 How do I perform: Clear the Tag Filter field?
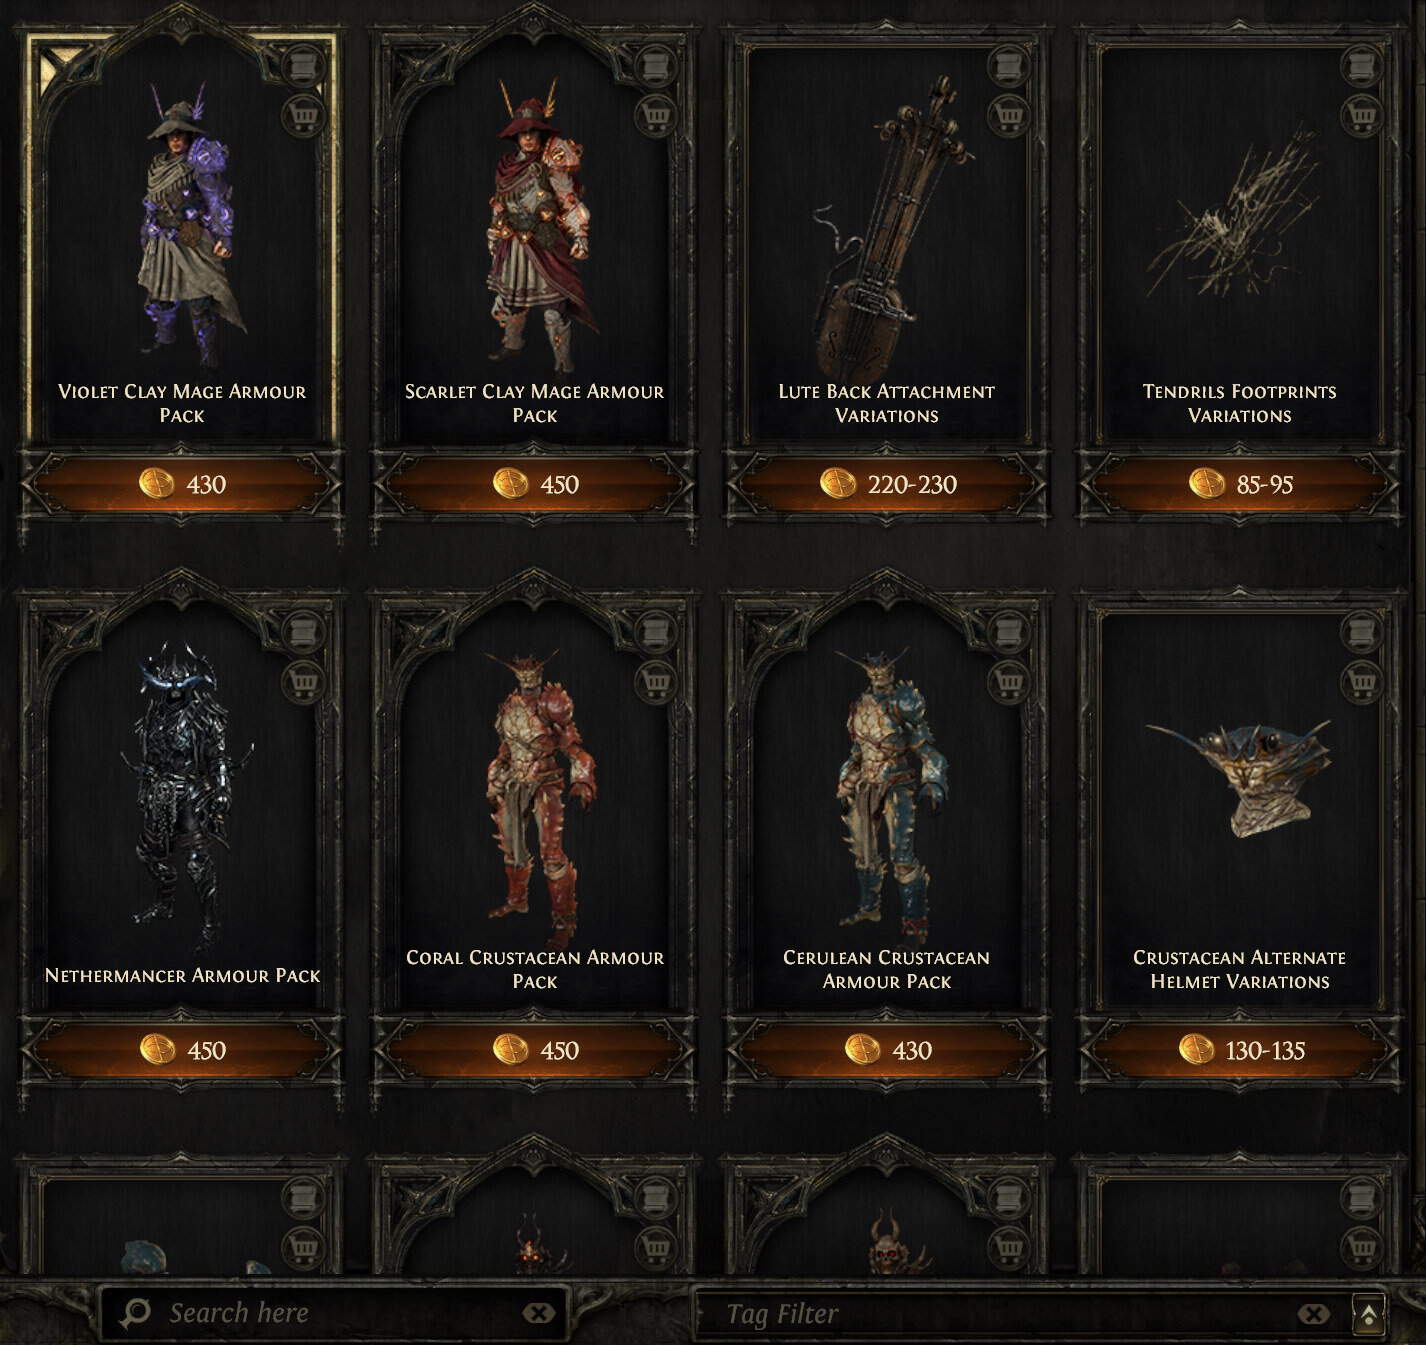[1314, 1314]
